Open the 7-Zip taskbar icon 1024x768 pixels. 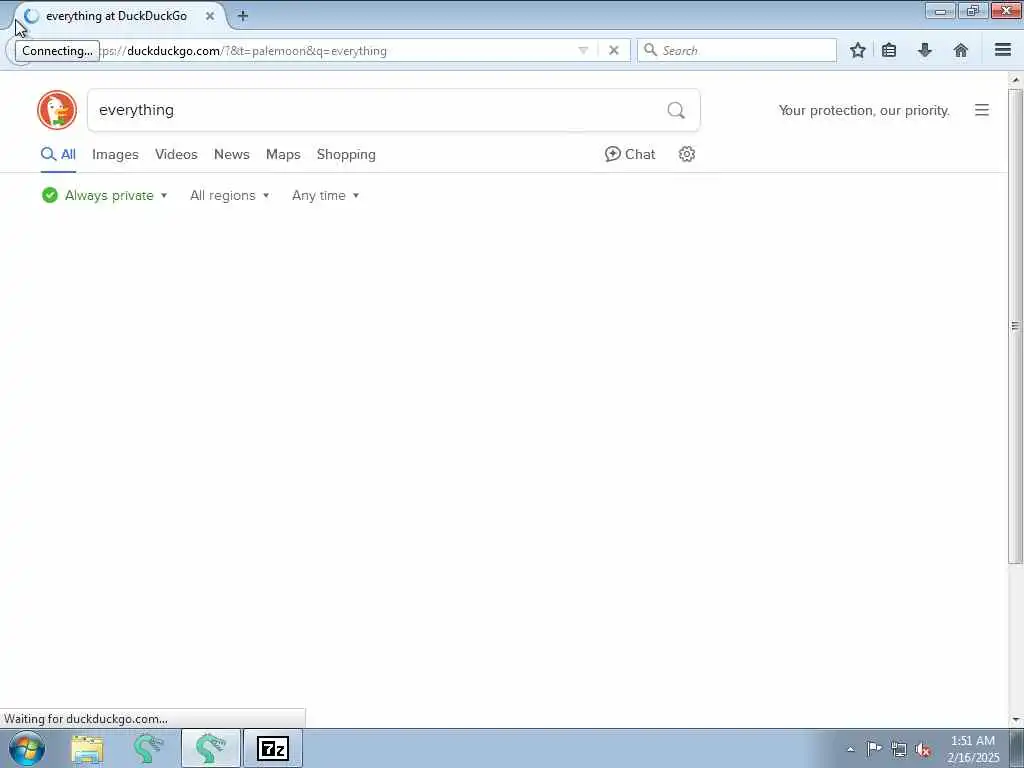273,748
